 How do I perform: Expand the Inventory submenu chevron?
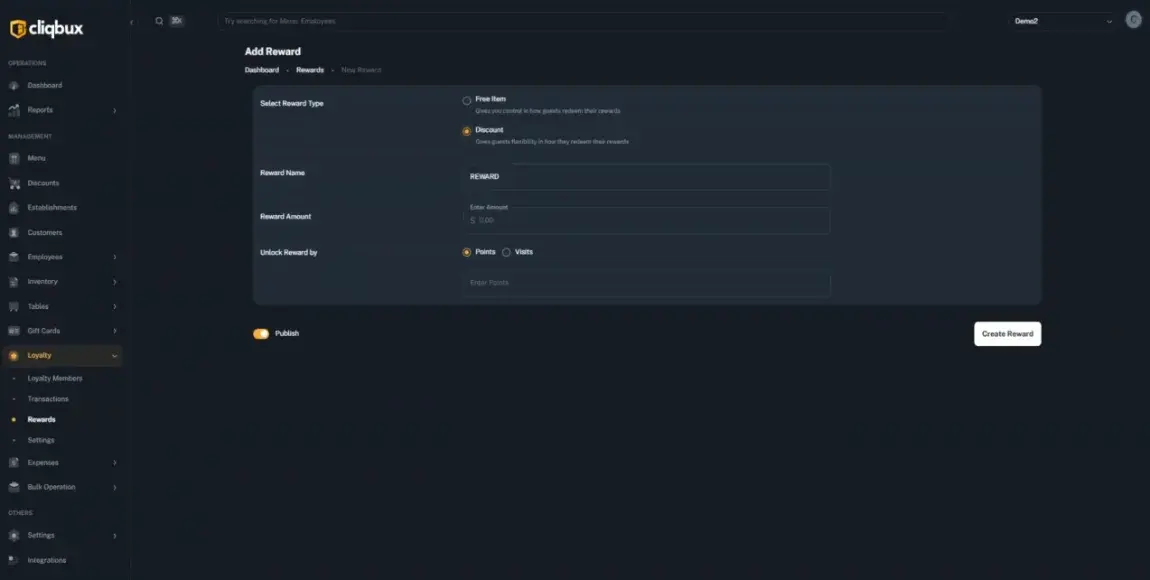pyautogui.click(x=114, y=282)
